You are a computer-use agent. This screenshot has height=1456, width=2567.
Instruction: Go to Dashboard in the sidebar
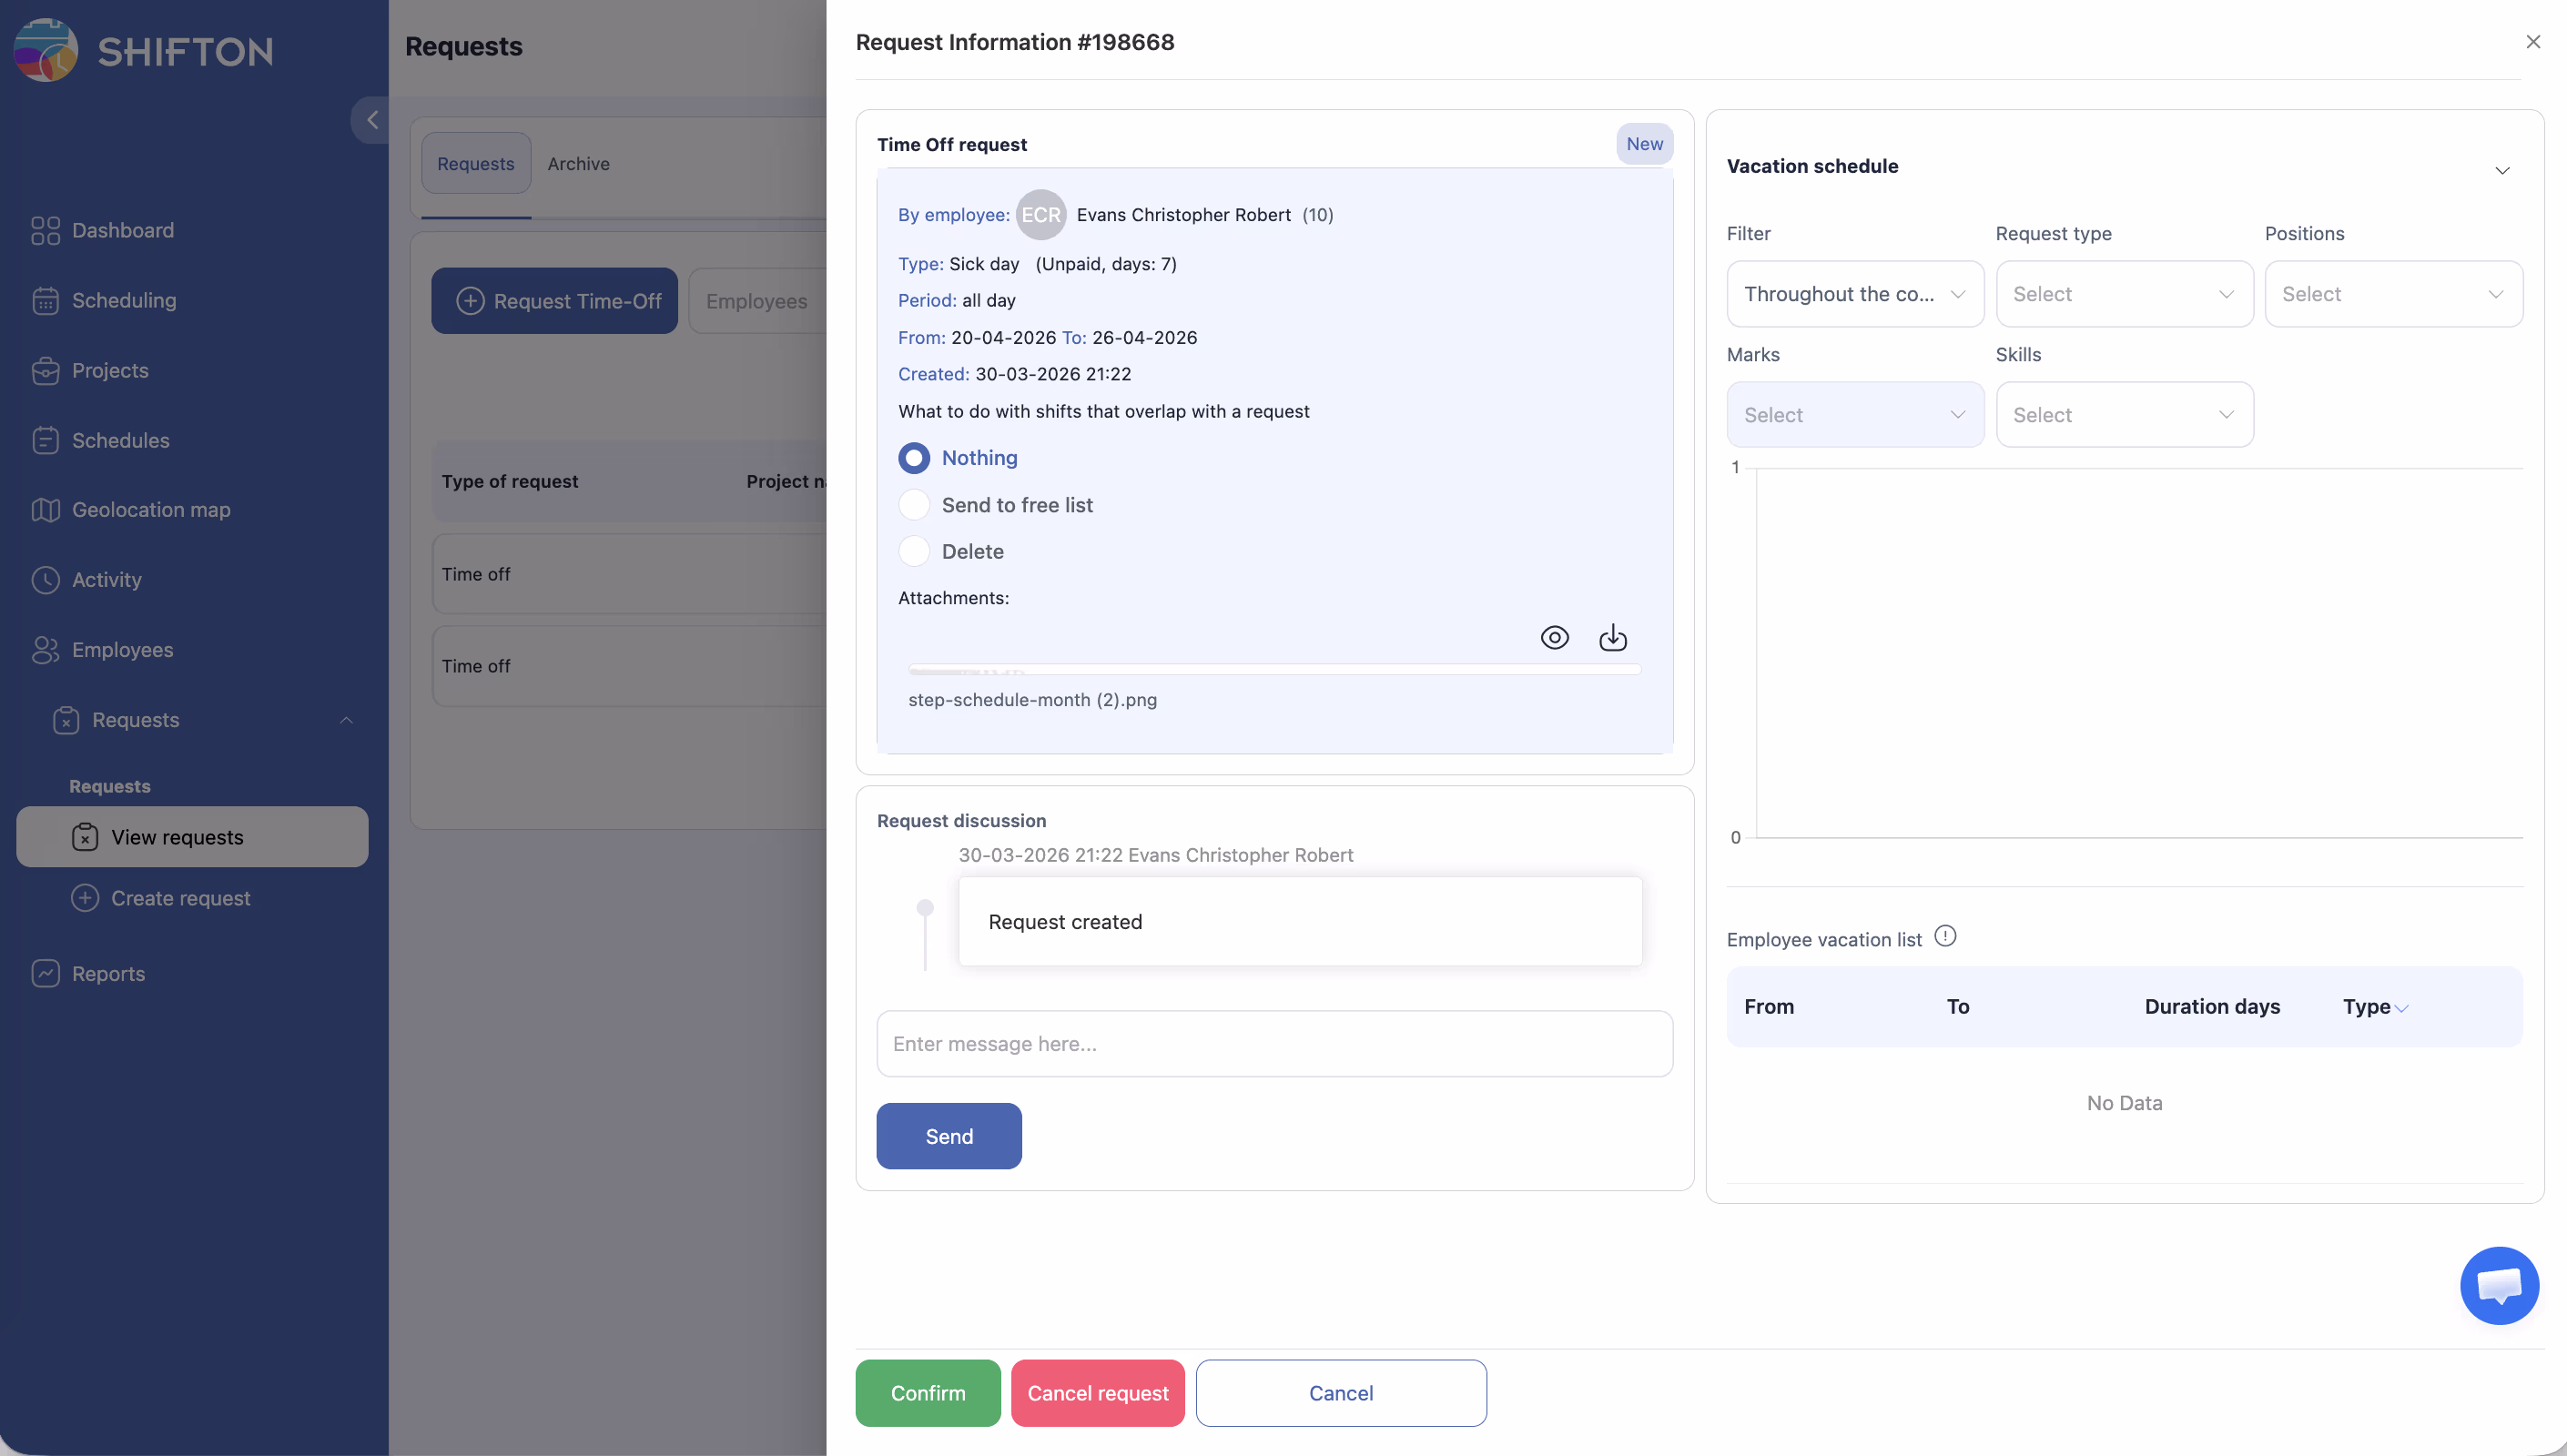[x=122, y=231]
